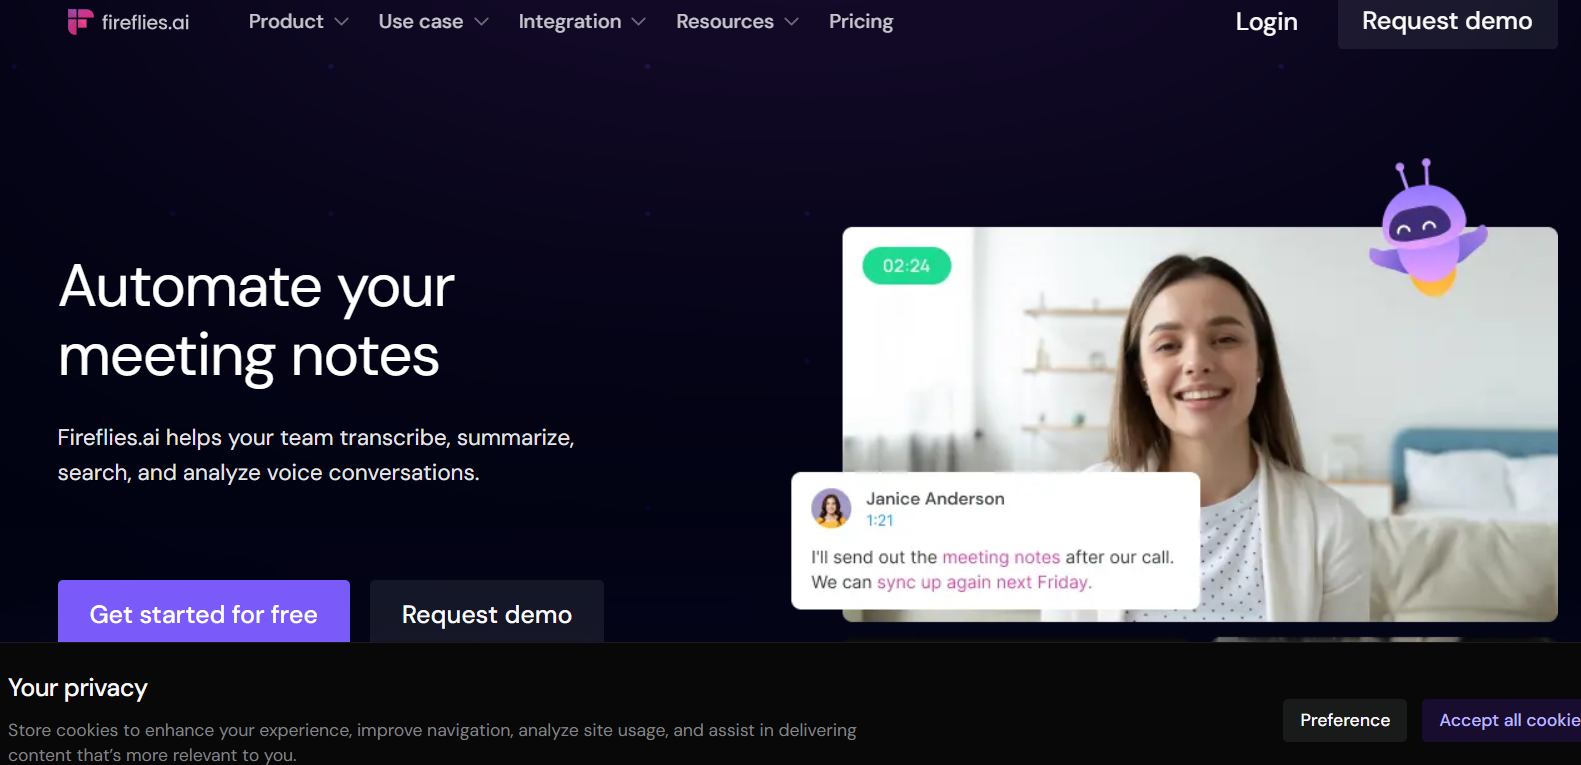The image size is (1581, 765).
Task: Accept all cookies in privacy banner
Action: pos(1505,720)
